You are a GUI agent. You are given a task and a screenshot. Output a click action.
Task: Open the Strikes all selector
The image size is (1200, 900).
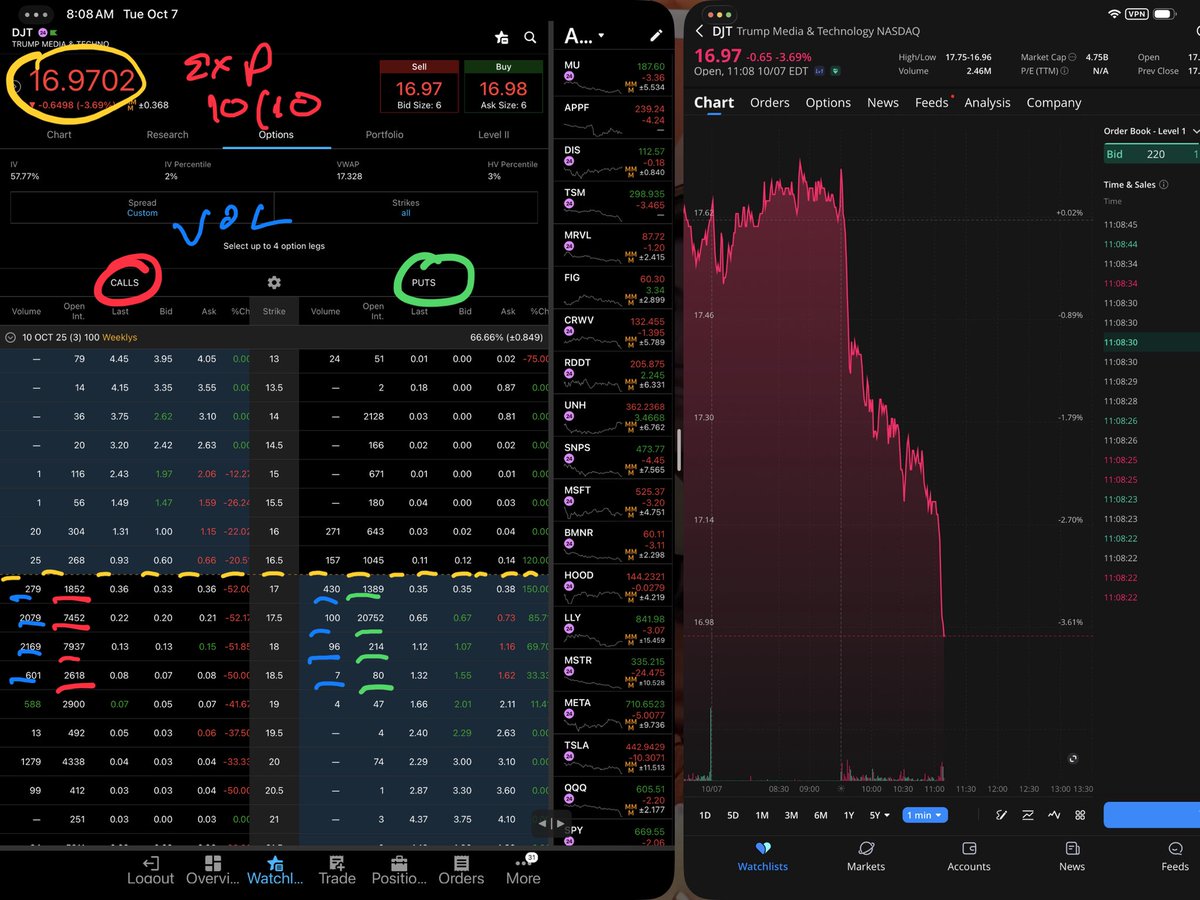coord(405,207)
